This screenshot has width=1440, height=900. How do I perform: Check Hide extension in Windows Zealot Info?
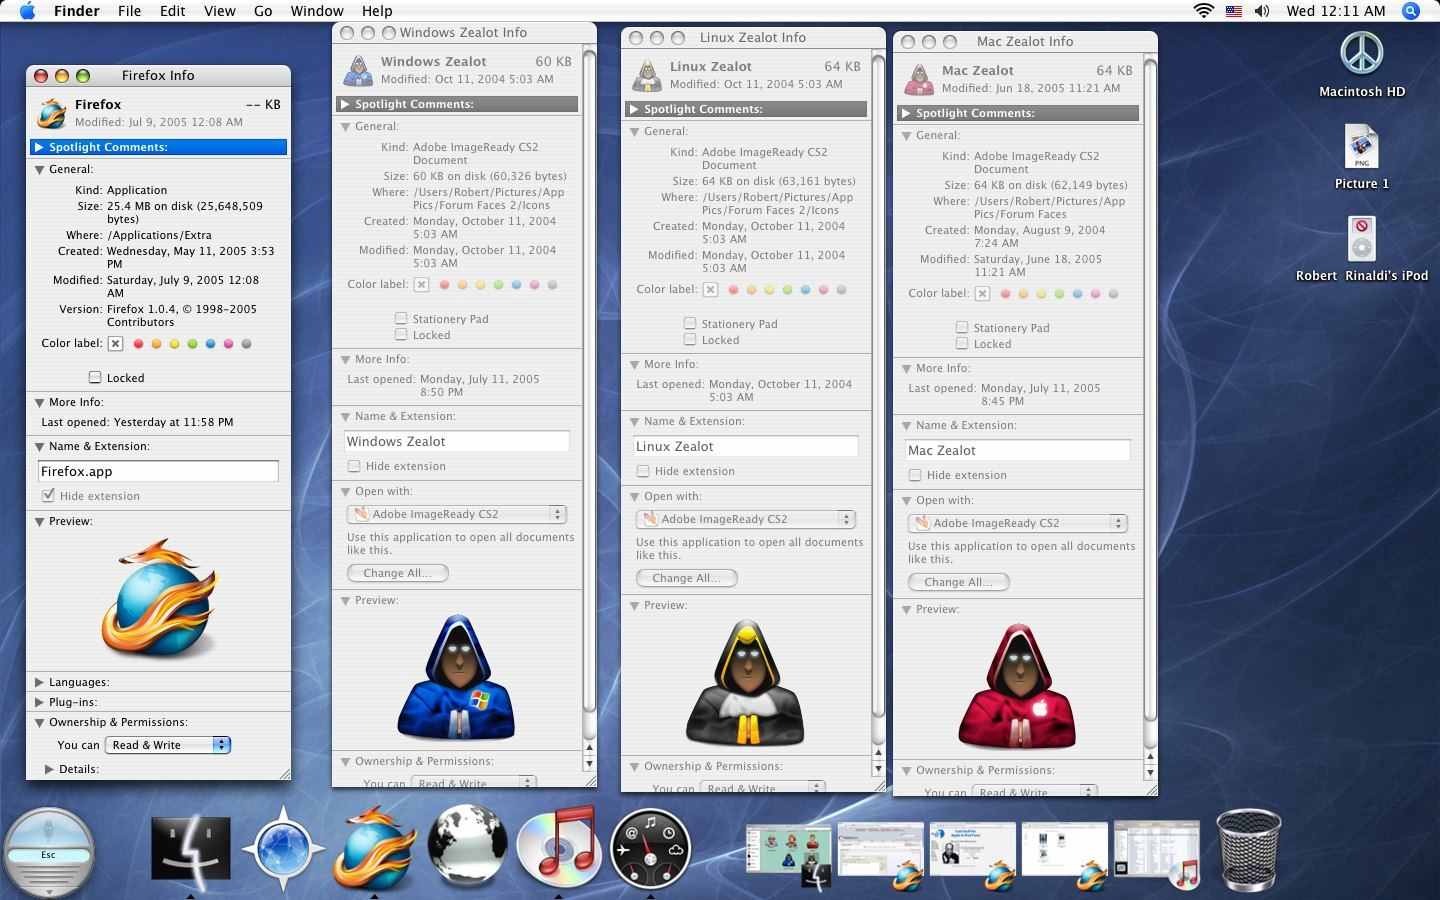pos(354,466)
